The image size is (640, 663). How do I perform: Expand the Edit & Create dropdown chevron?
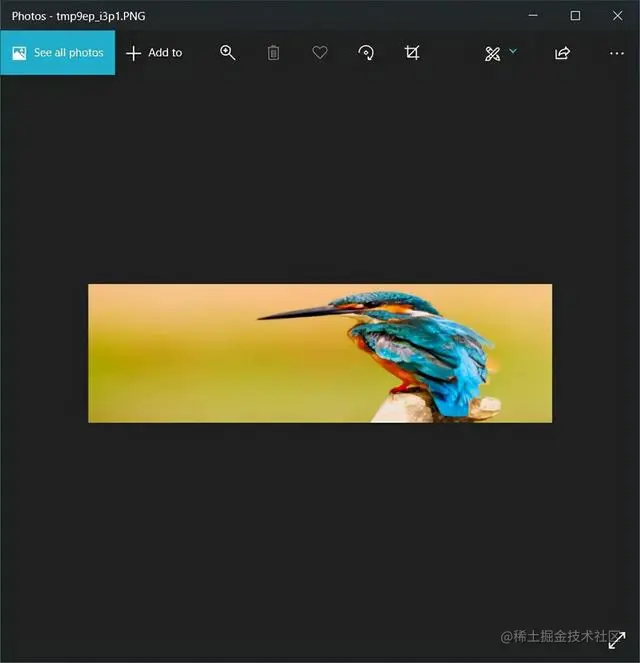(513, 51)
